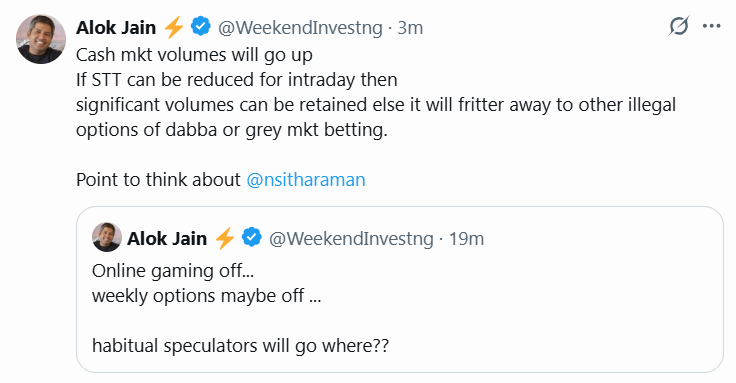Click the Alok Jain name inside the quoted post
736x383 pixels.
pyautogui.click(x=167, y=238)
